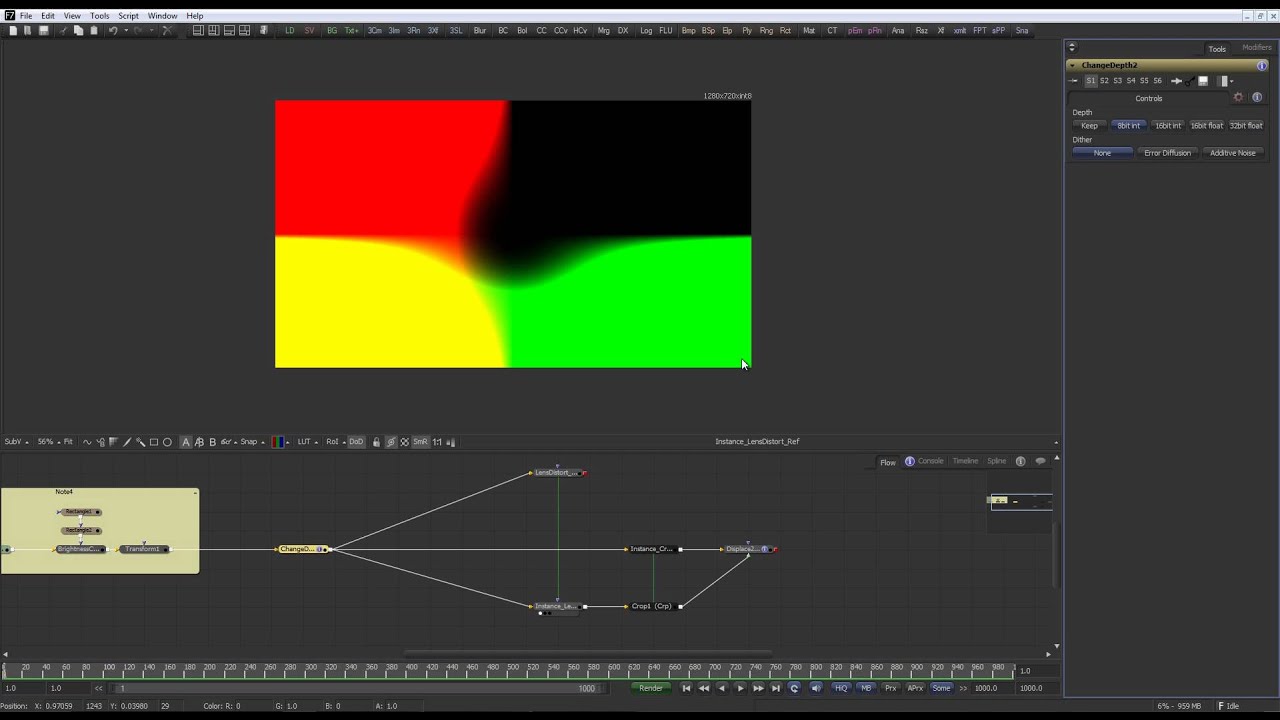Toggle the loop playback button
This screenshot has height=720, width=1280.
(795, 688)
